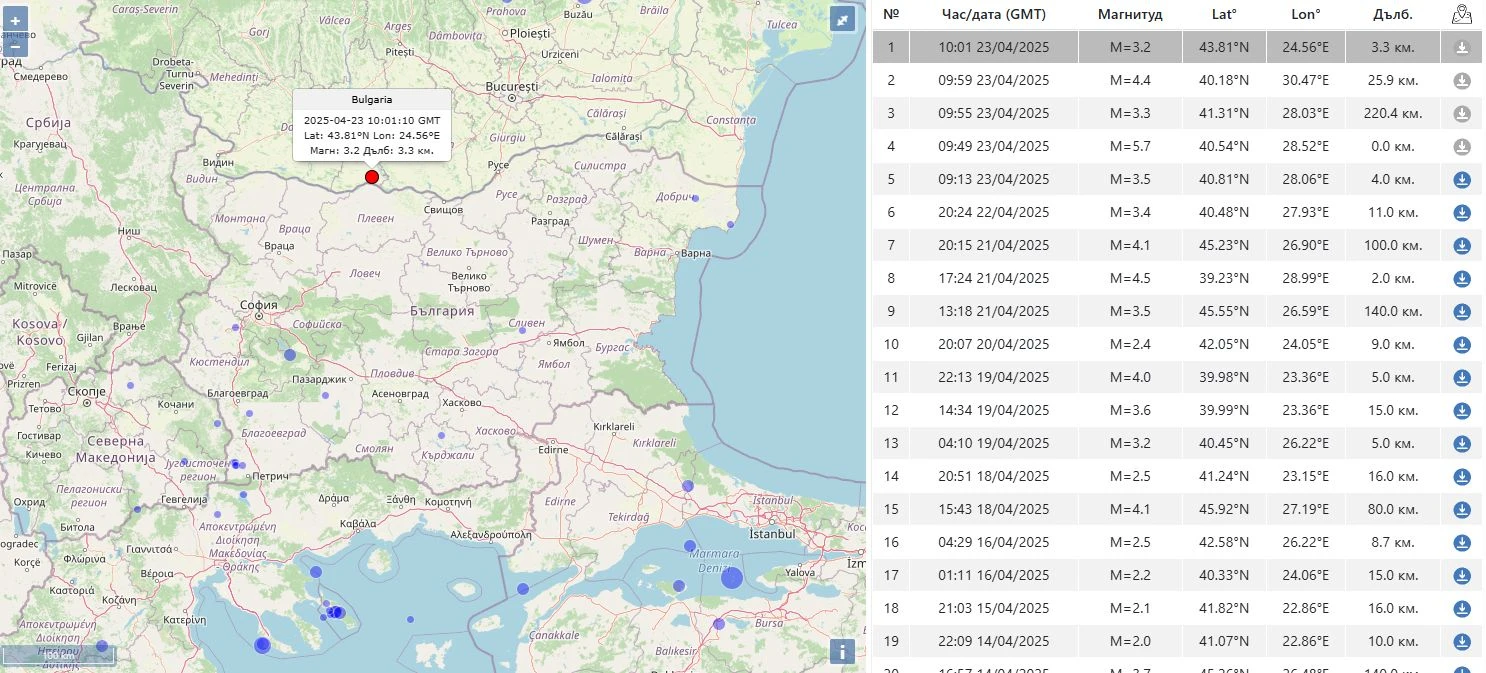Zoom out the map with minus button

click(15, 45)
